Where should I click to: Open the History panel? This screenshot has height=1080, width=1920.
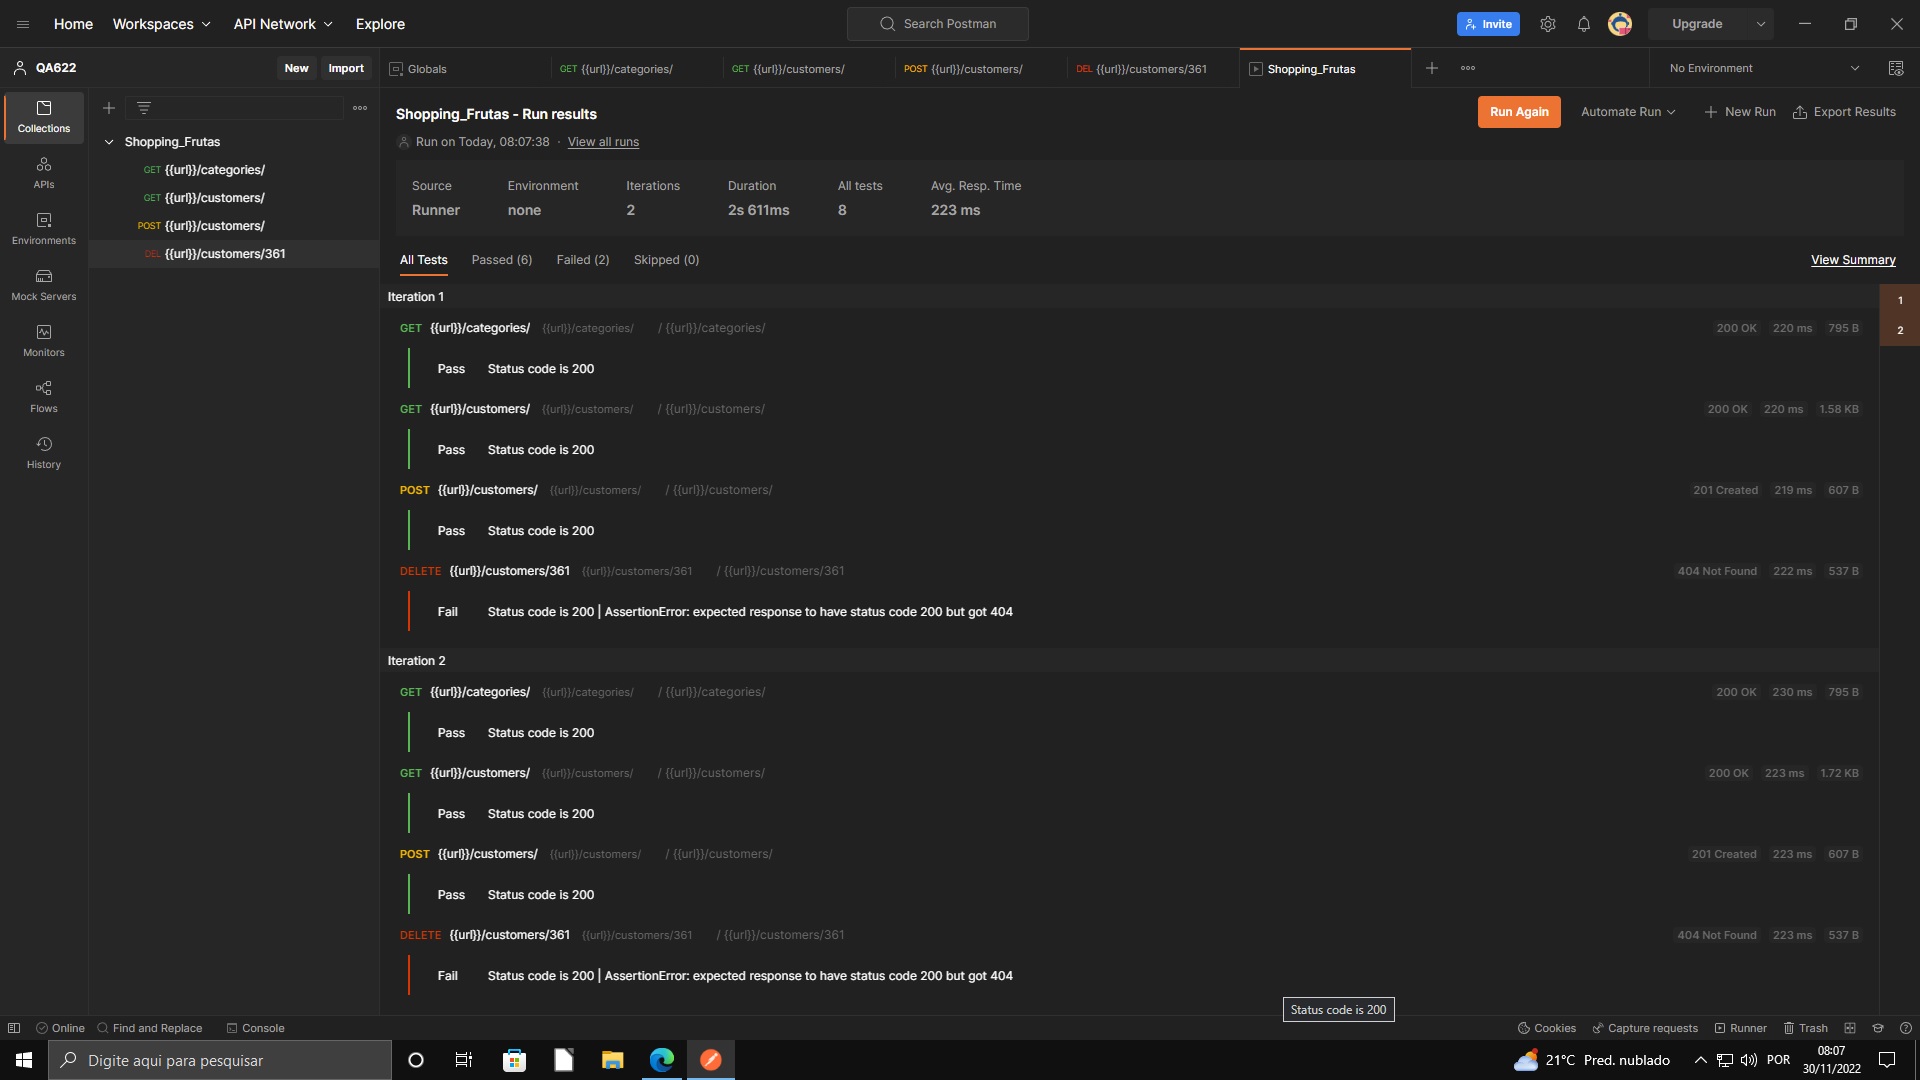coord(43,452)
